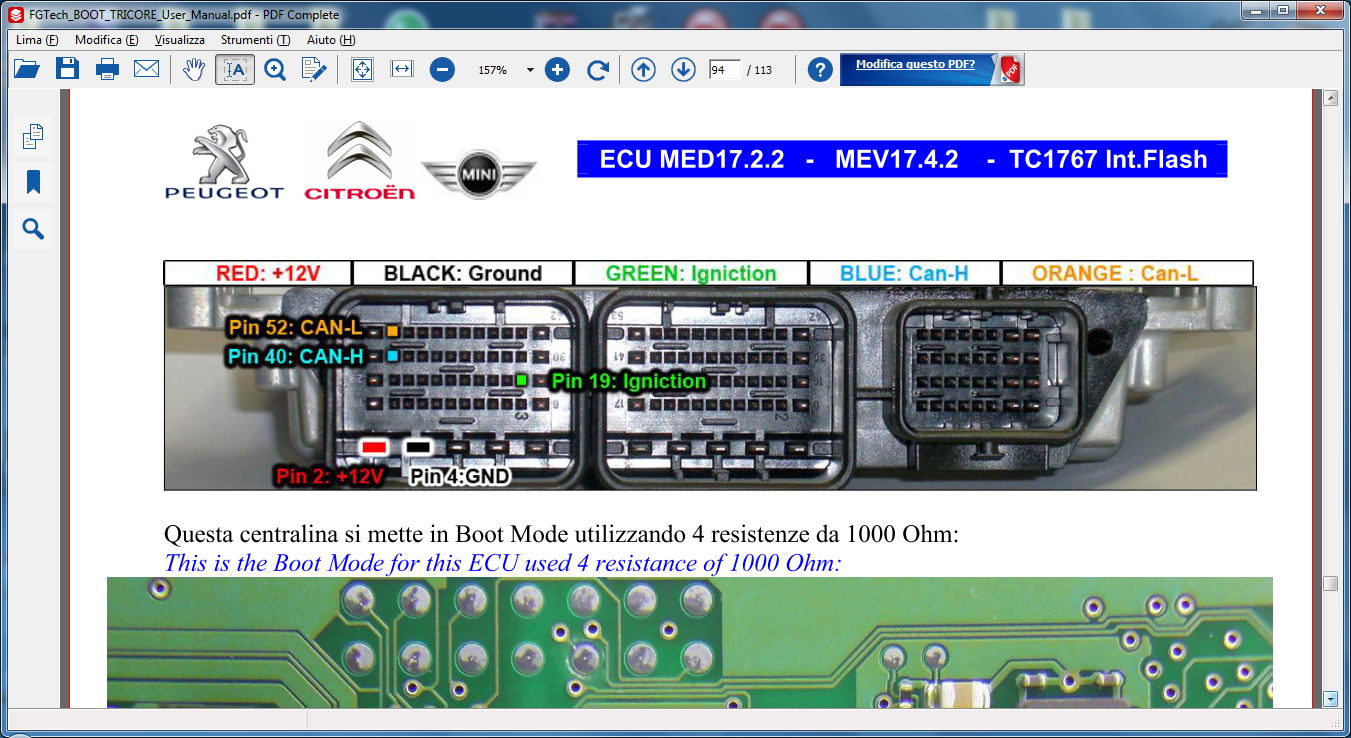Viewport: 1351px width, 738px height.
Task: Zoom in with the plus button
Action: (x=557, y=70)
